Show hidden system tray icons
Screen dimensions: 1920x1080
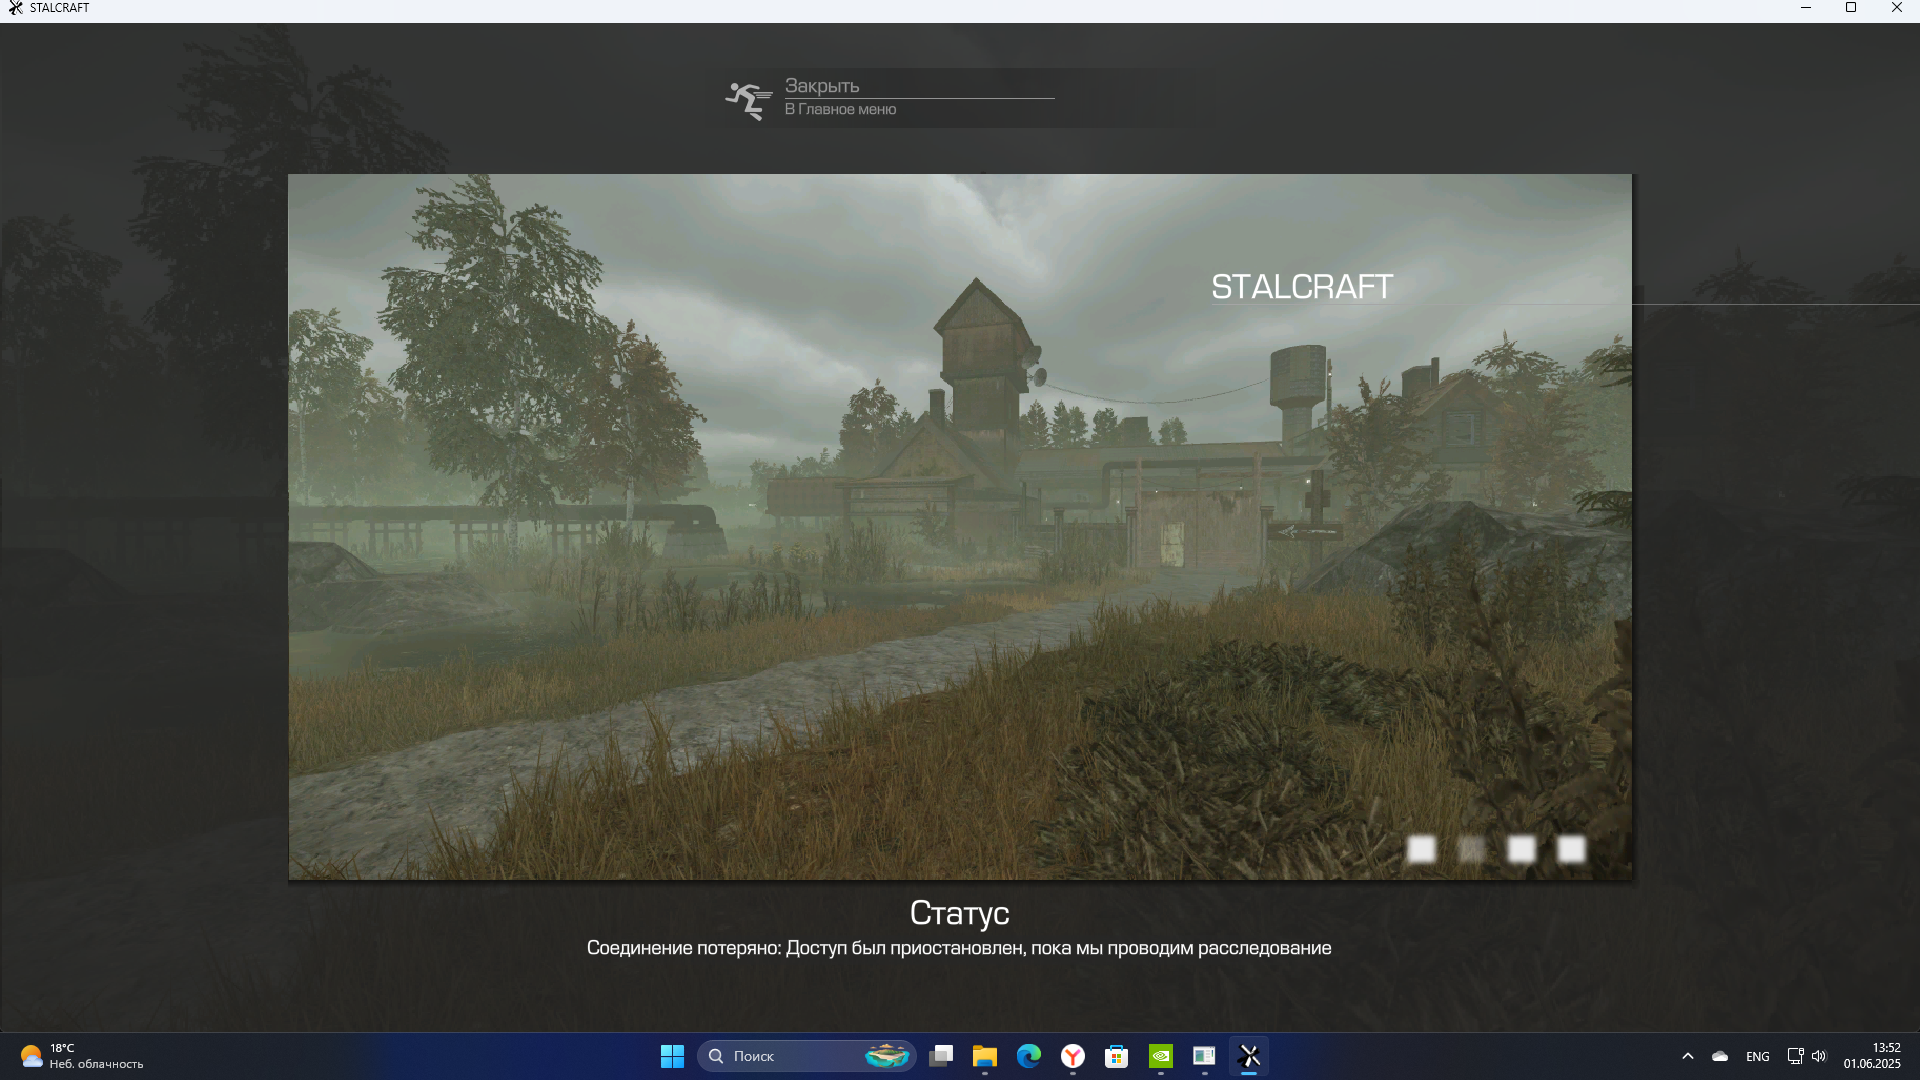coord(1688,1056)
